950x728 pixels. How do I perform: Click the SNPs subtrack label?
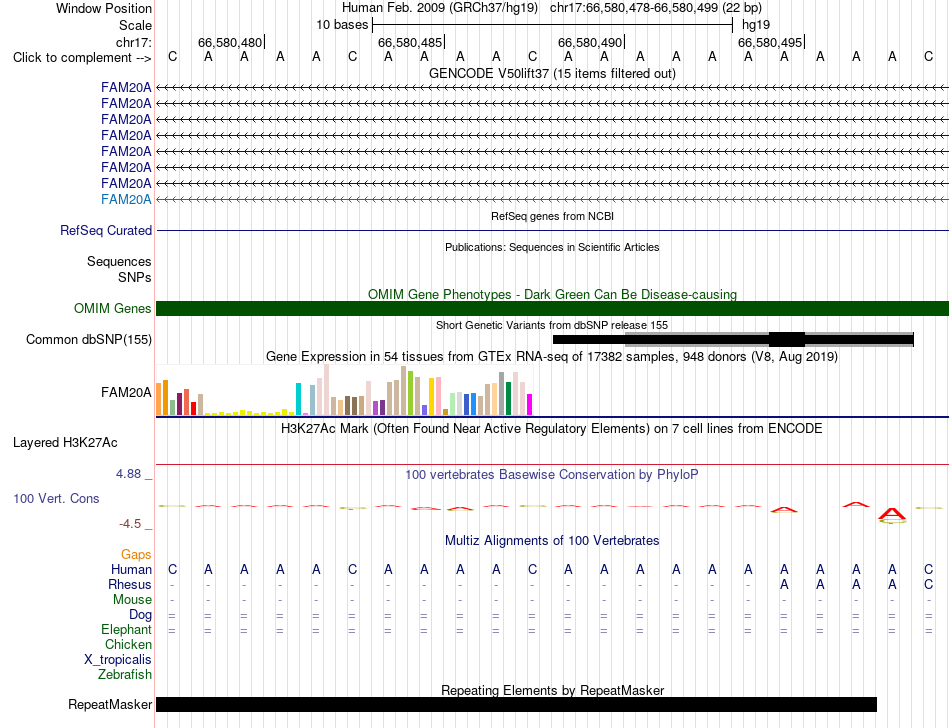tap(135, 277)
